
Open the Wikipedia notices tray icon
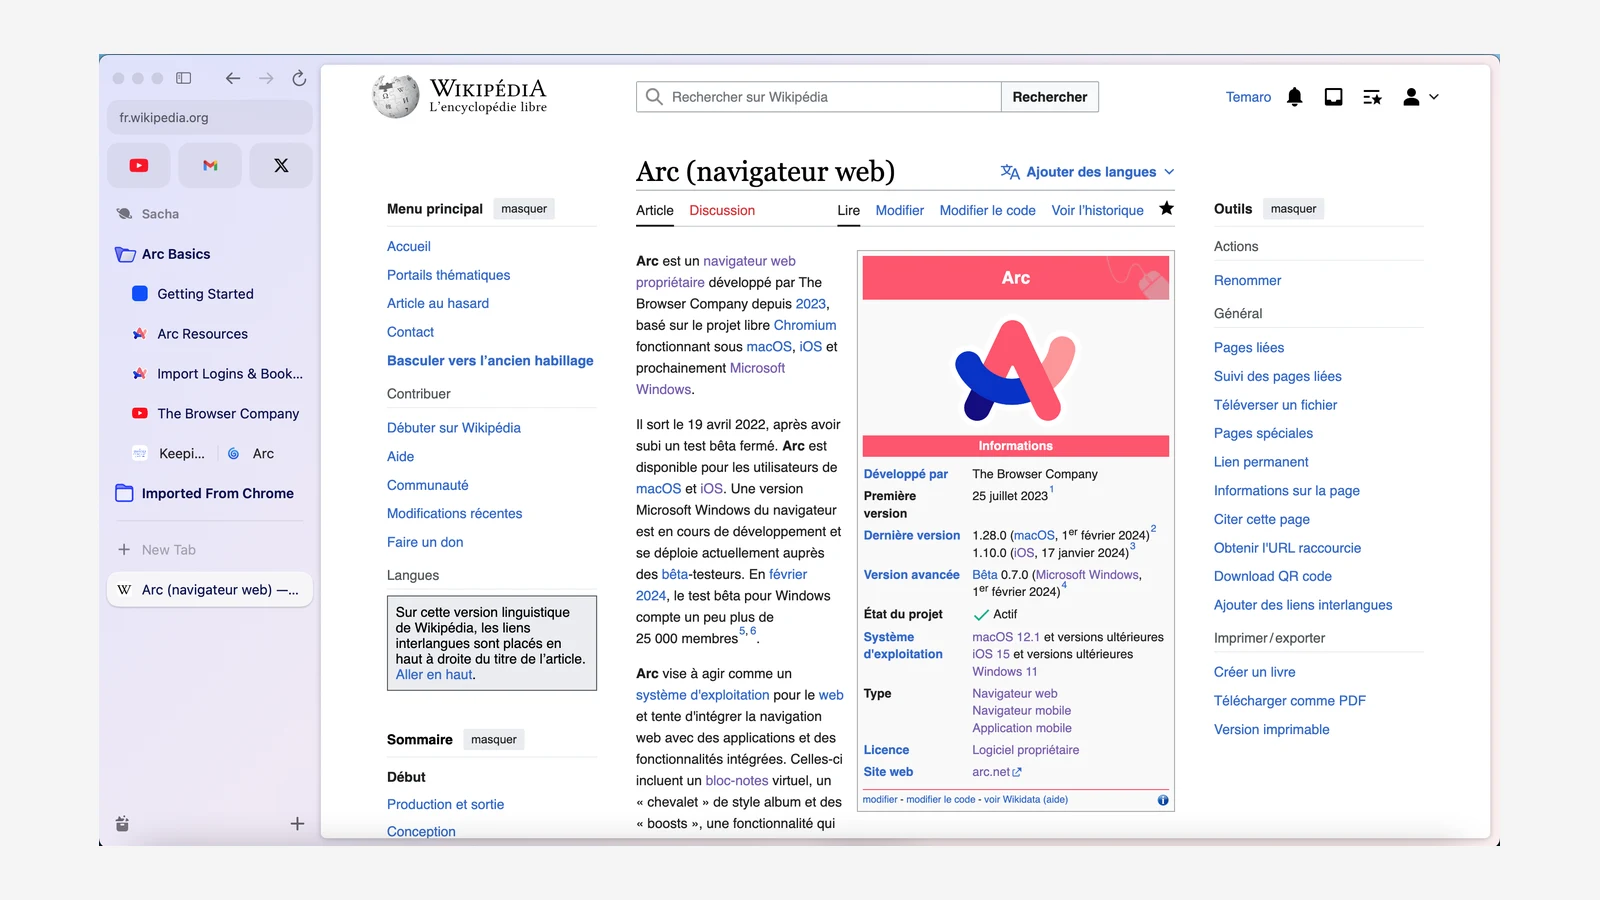(x=1334, y=97)
